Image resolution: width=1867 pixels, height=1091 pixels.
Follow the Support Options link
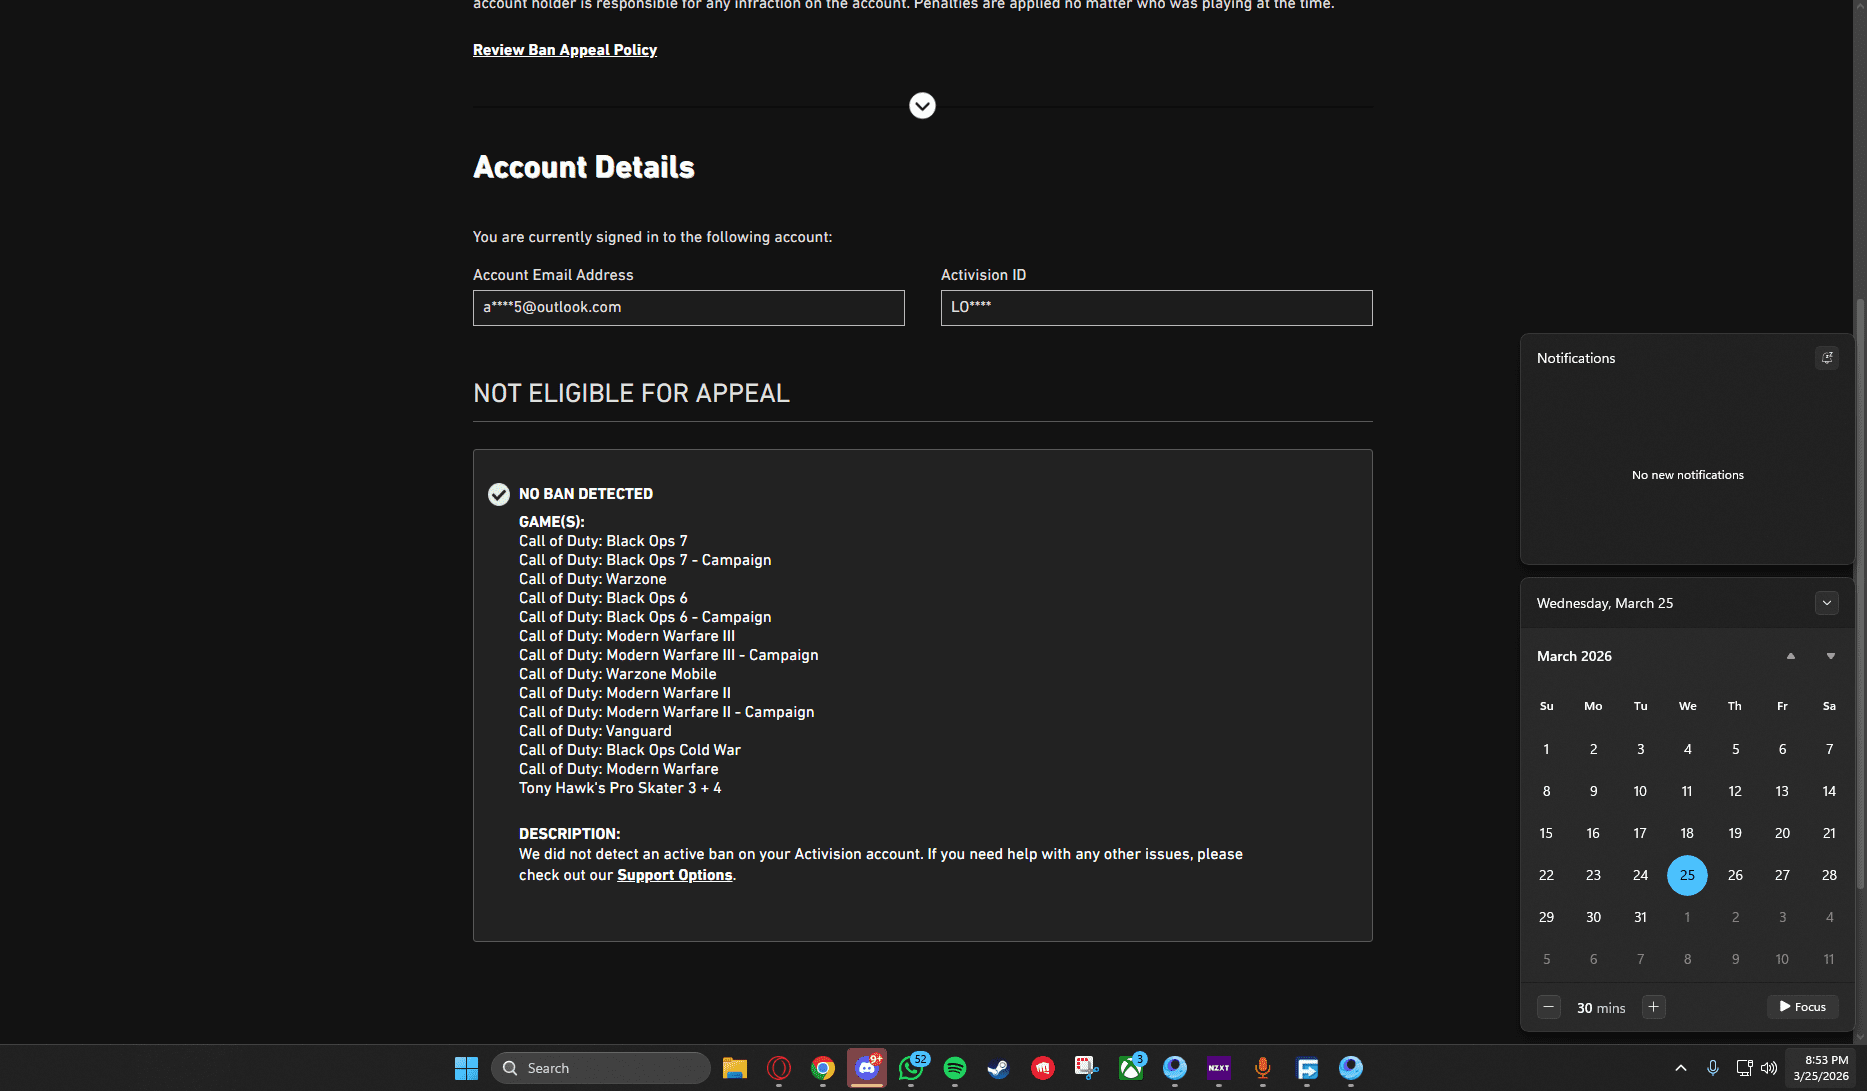pyautogui.click(x=674, y=875)
